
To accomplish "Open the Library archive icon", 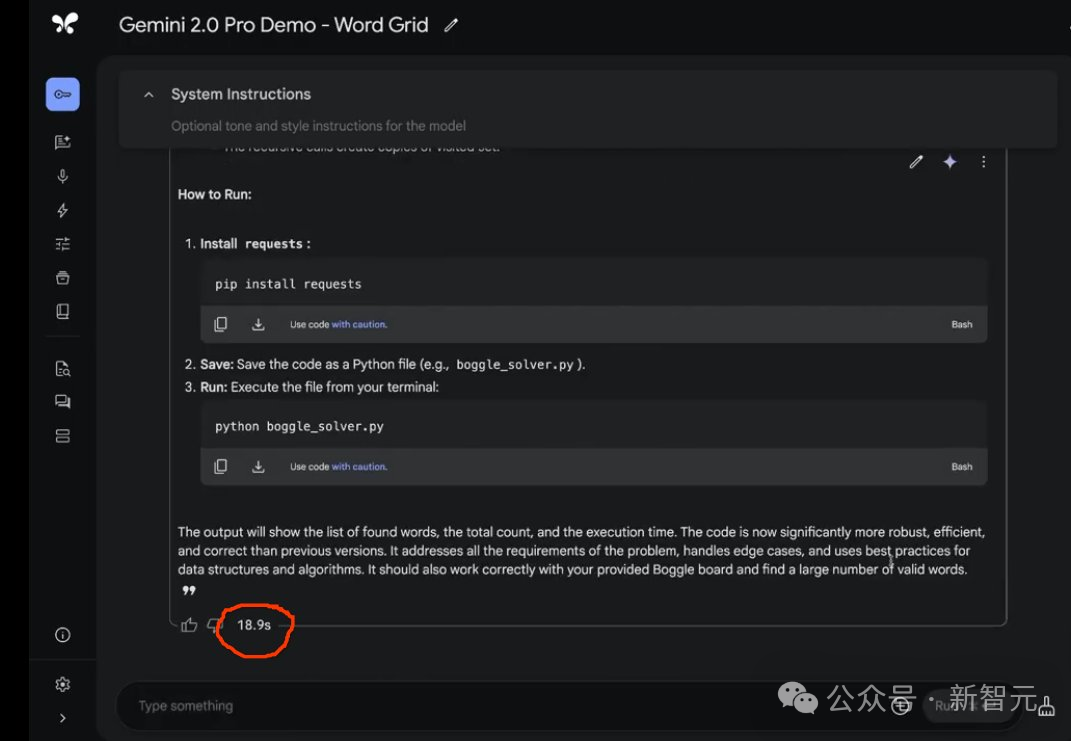I will 62,278.
